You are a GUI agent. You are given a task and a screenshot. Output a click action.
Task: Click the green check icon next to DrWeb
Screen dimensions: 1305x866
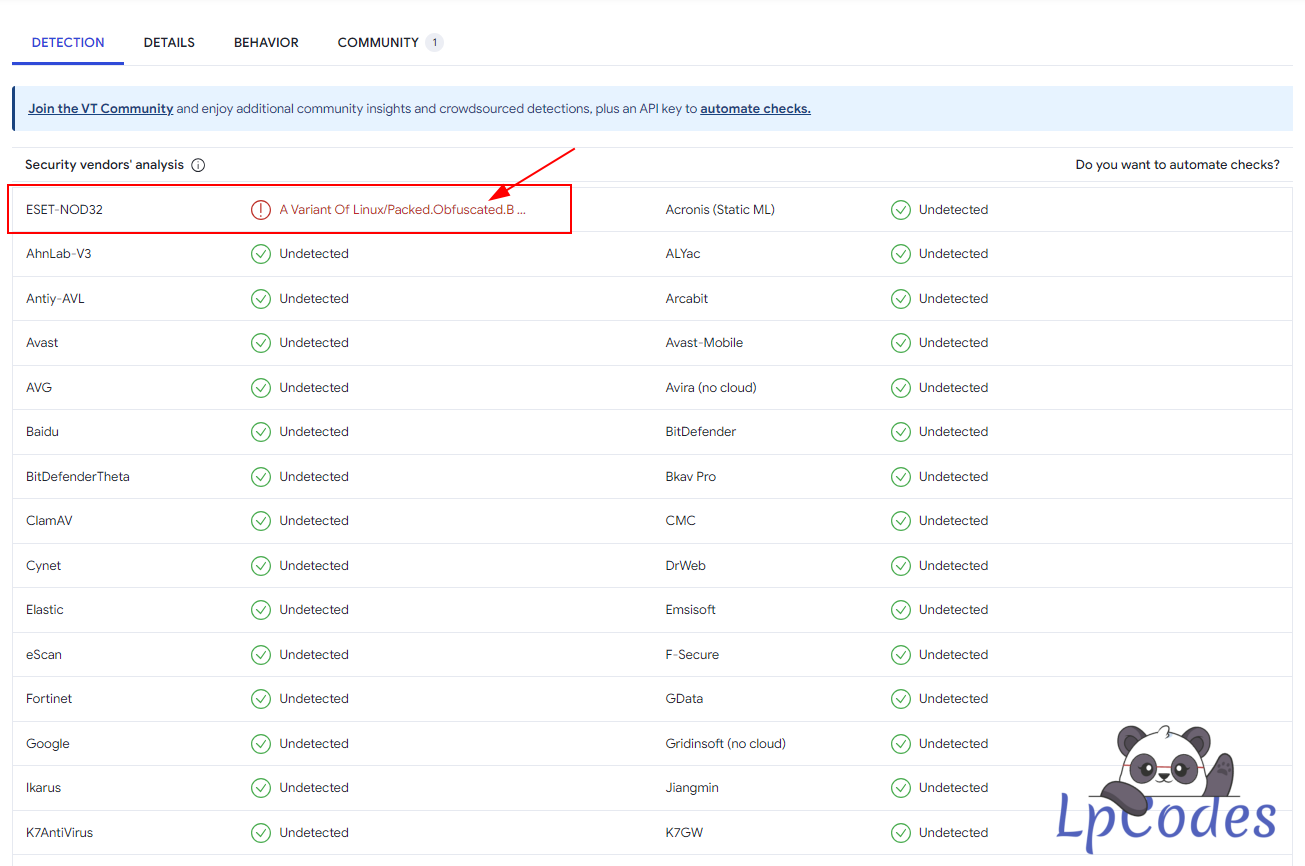click(x=901, y=566)
